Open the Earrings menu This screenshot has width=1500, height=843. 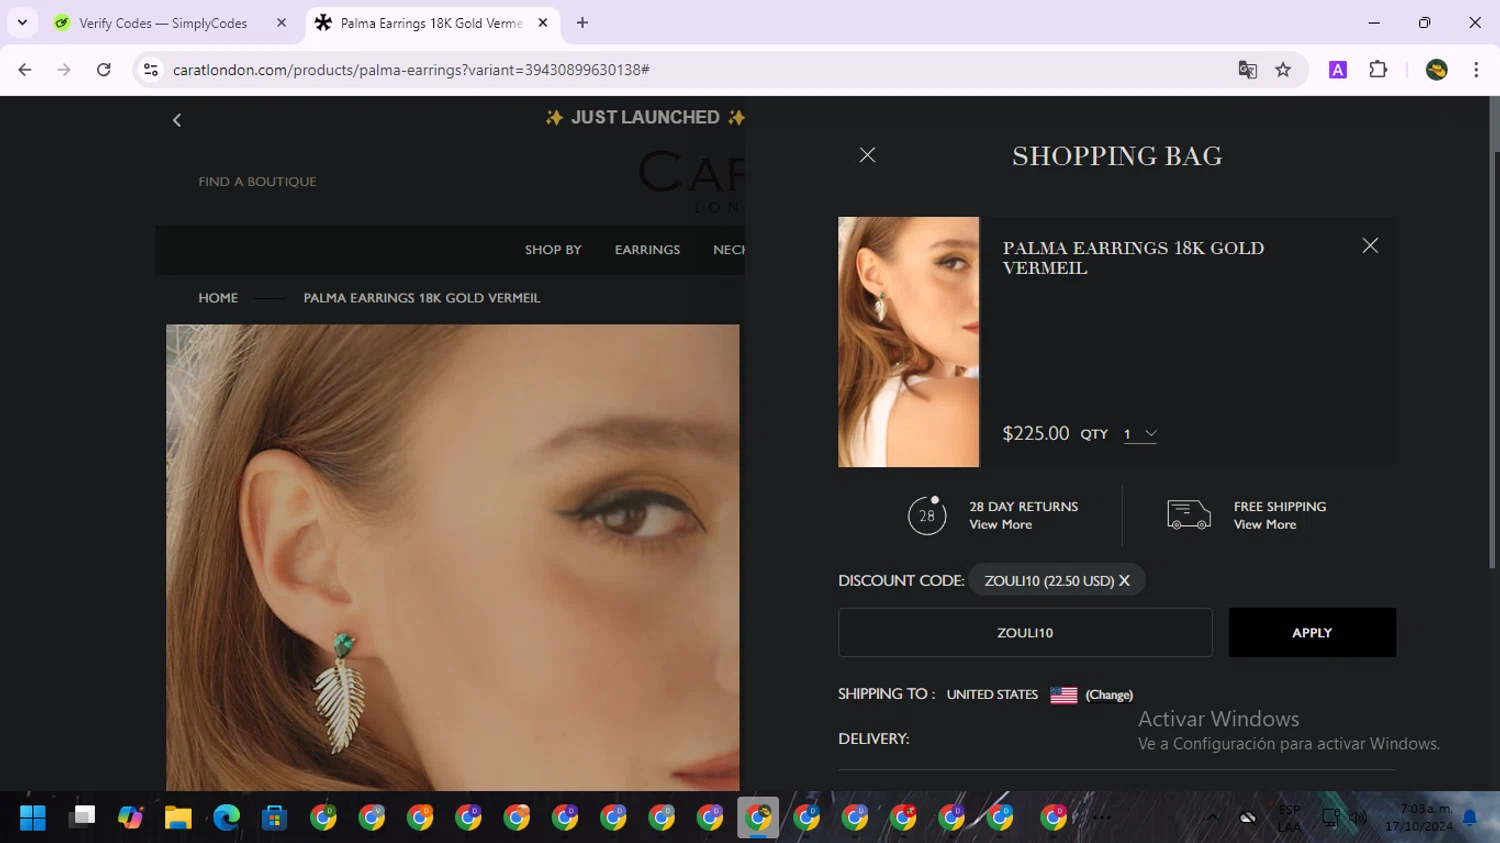click(647, 250)
